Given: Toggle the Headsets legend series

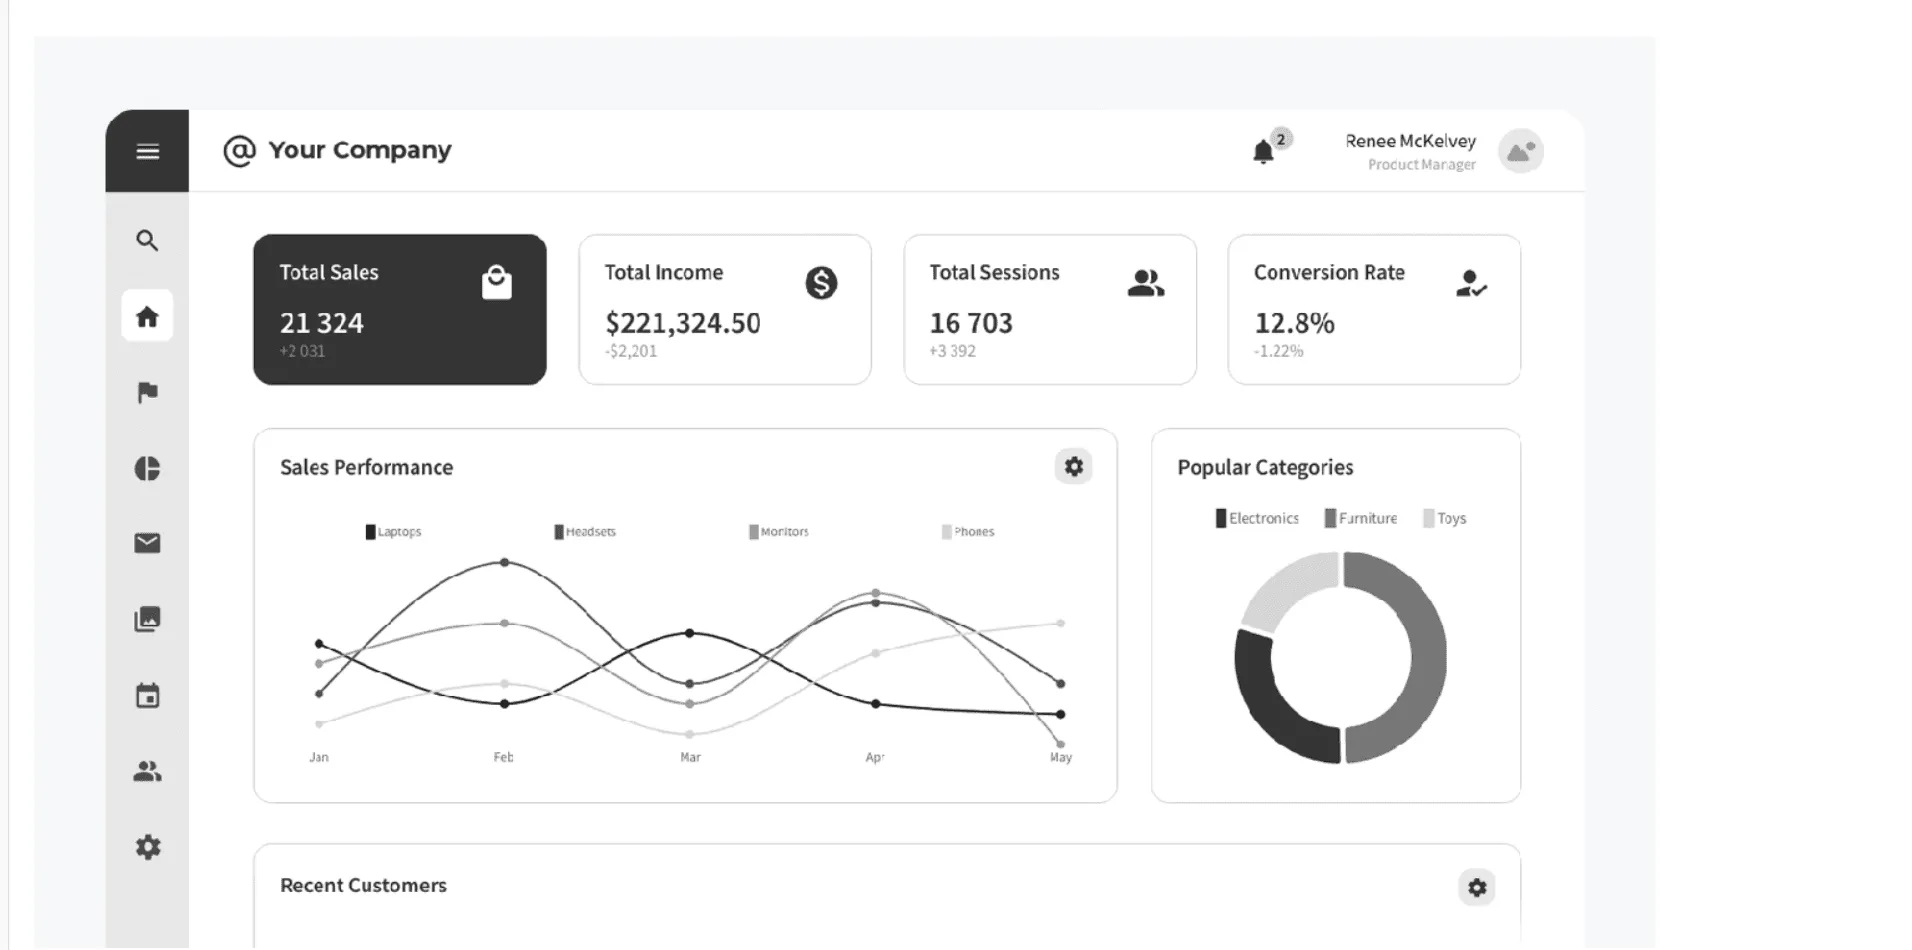Looking at the screenshot, I should tap(585, 532).
